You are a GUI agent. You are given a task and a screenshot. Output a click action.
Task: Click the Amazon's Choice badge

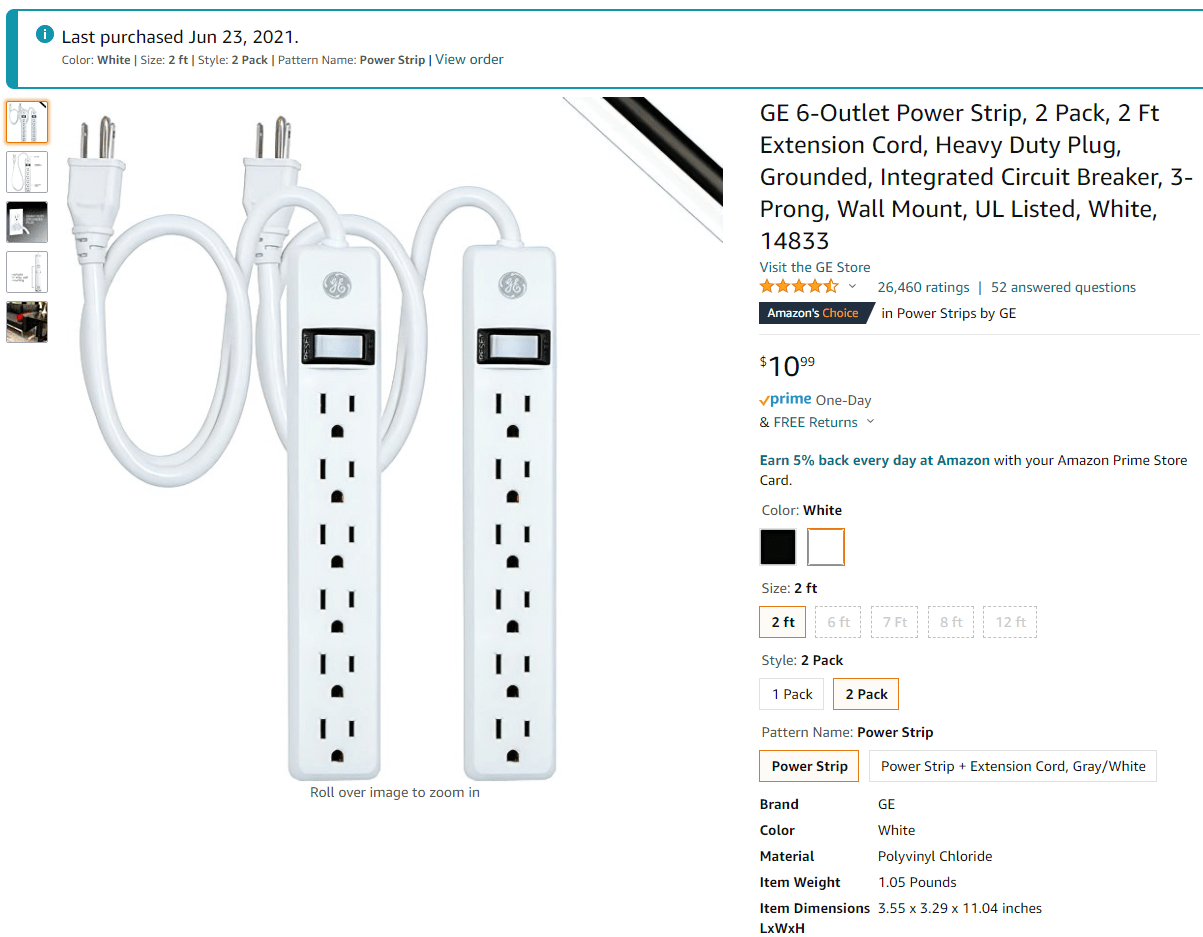[816, 313]
